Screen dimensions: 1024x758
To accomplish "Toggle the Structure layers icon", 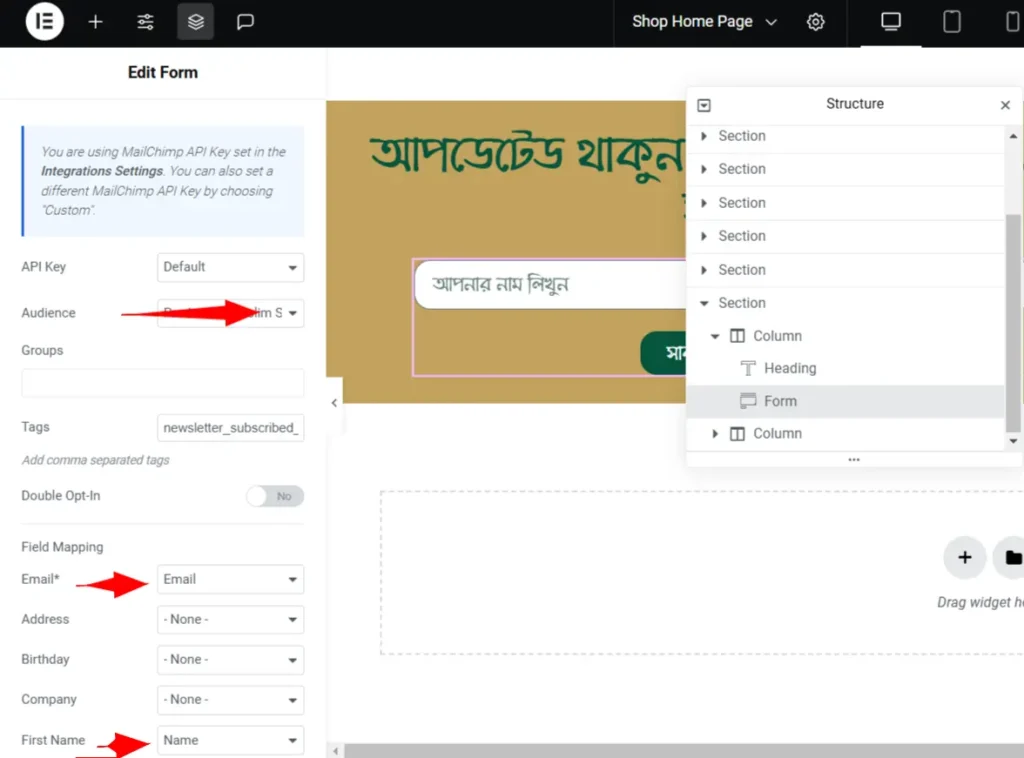I will tap(195, 22).
